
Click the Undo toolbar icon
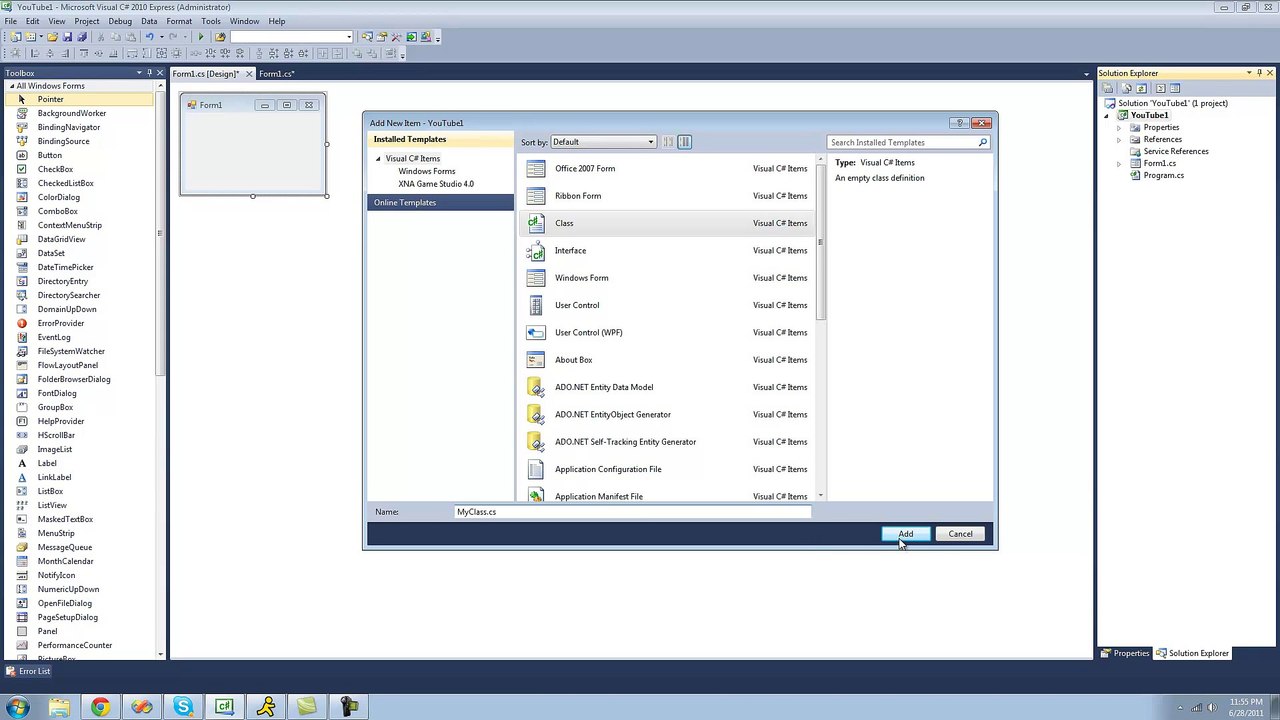149,37
